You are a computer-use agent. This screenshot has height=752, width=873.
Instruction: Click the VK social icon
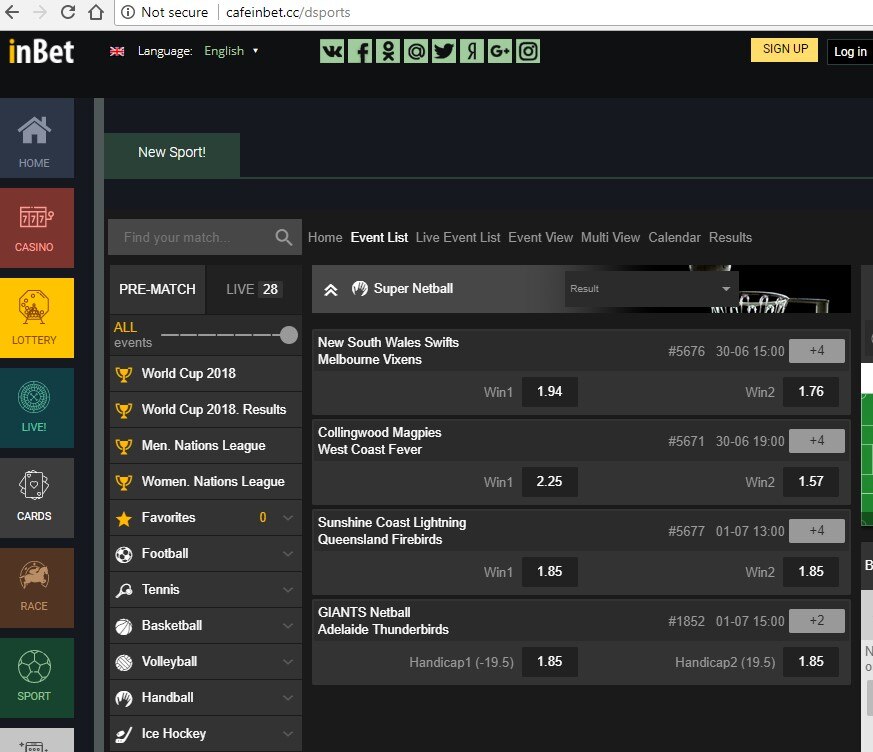[x=331, y=50]
